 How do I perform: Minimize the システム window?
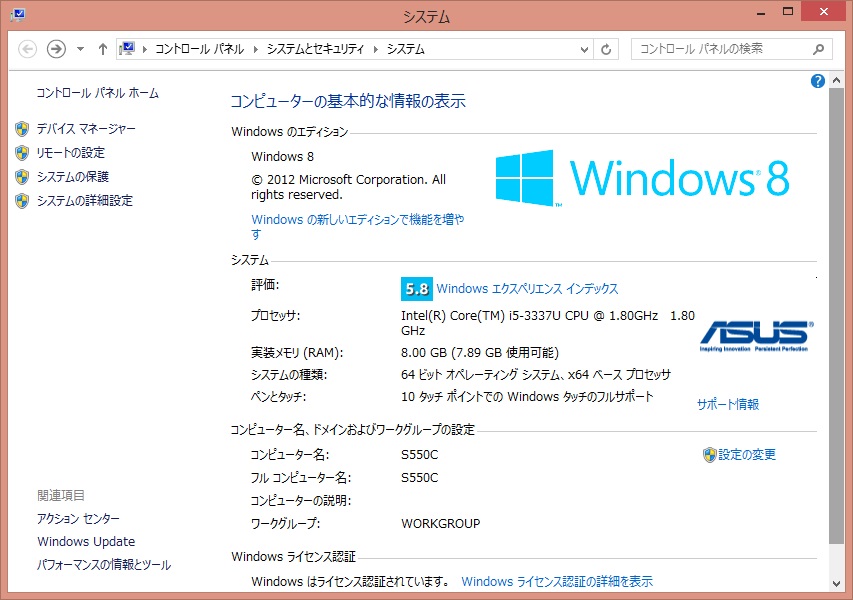[761, 13]
